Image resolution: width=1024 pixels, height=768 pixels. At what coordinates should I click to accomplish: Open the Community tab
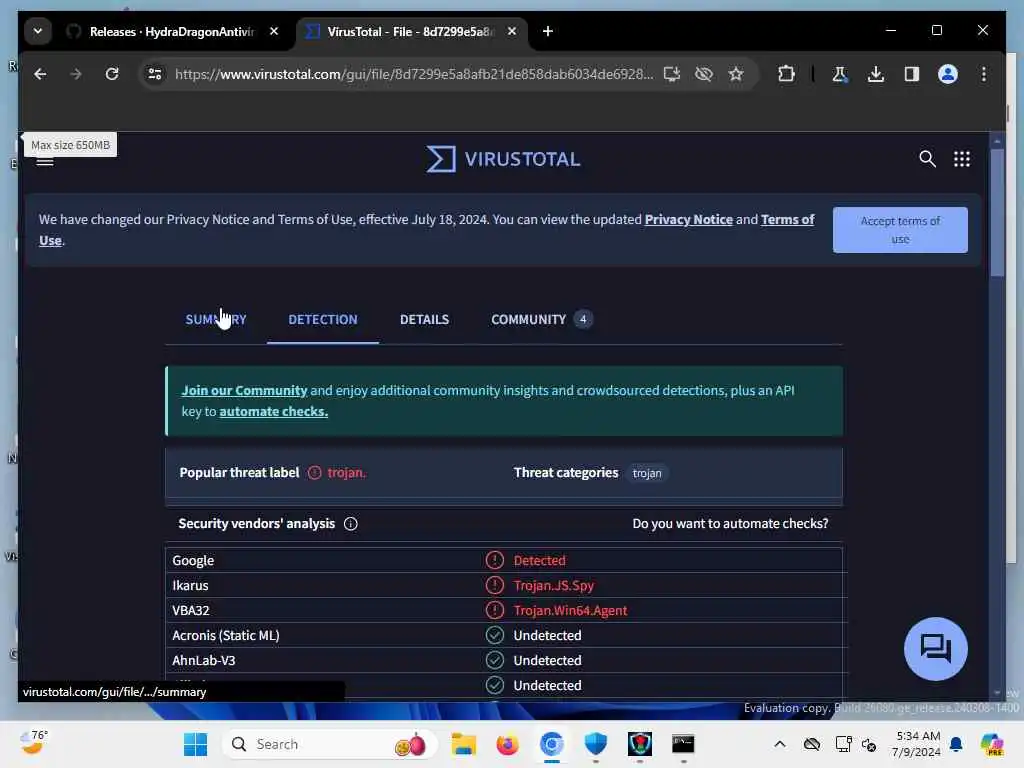click(541, 319)
